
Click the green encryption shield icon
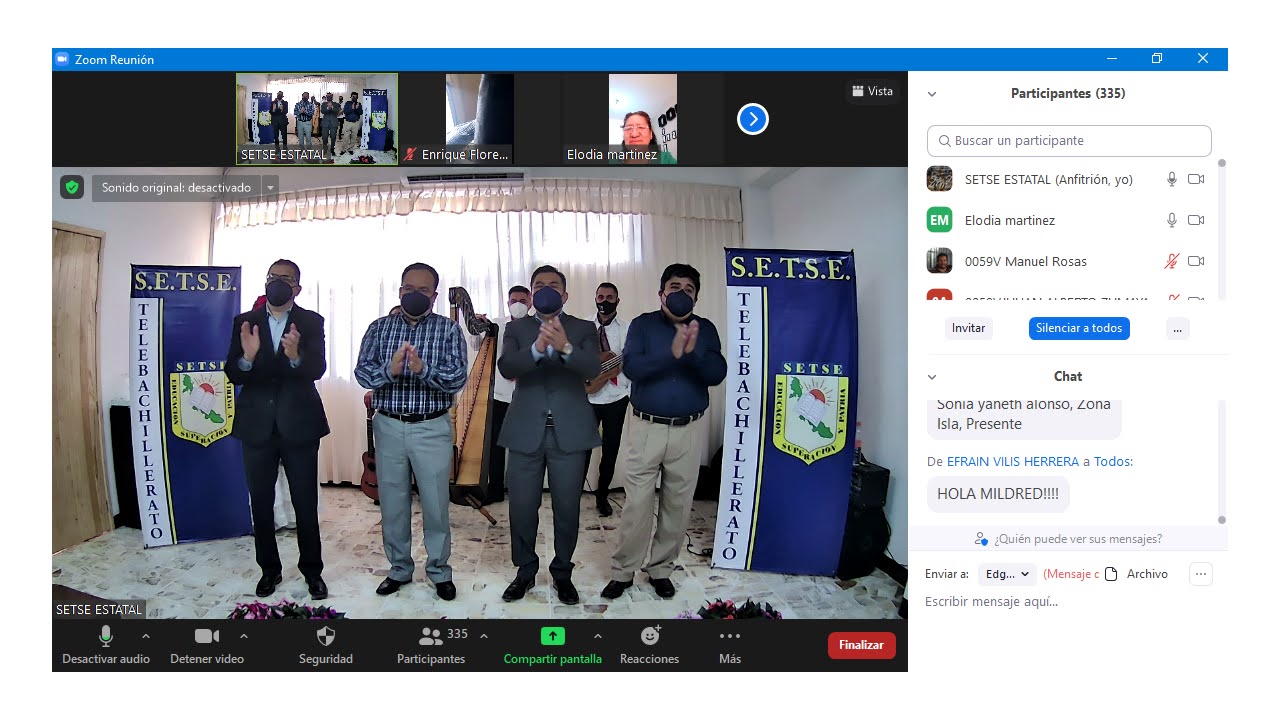[x=71, y=187]
